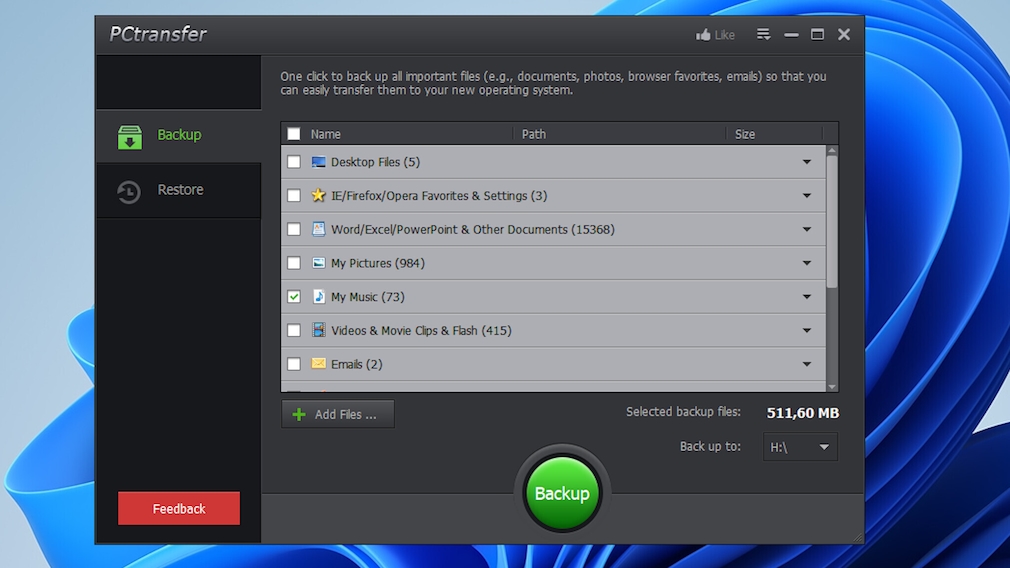Click the My Pictures image icon

[318, 263]
